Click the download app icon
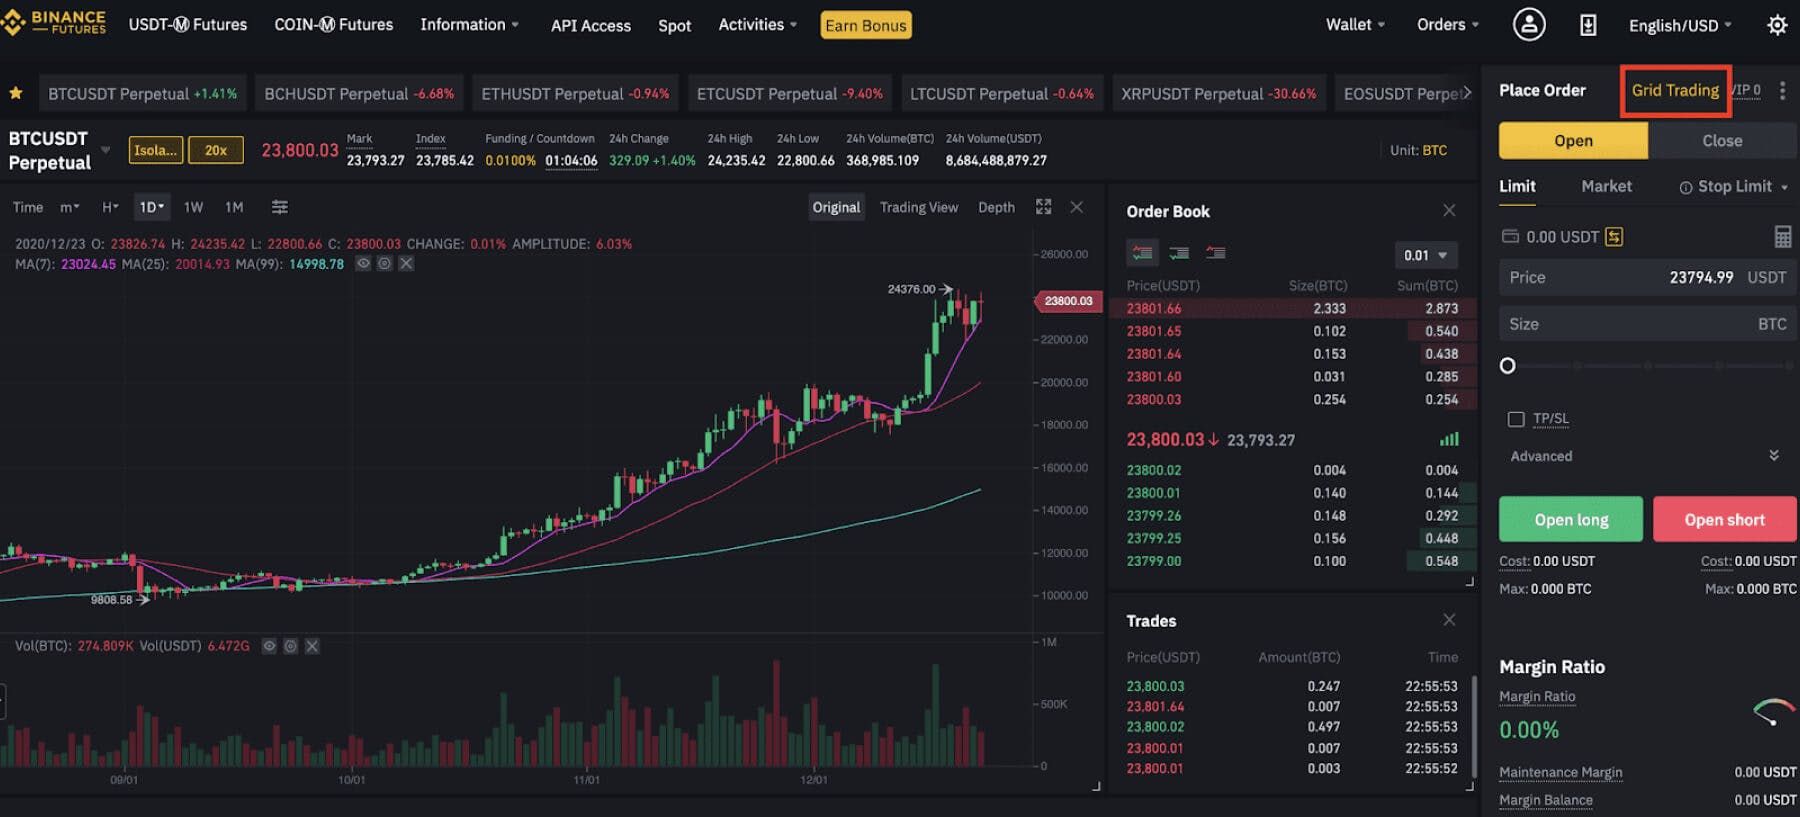 click(x=1588, y=25)
